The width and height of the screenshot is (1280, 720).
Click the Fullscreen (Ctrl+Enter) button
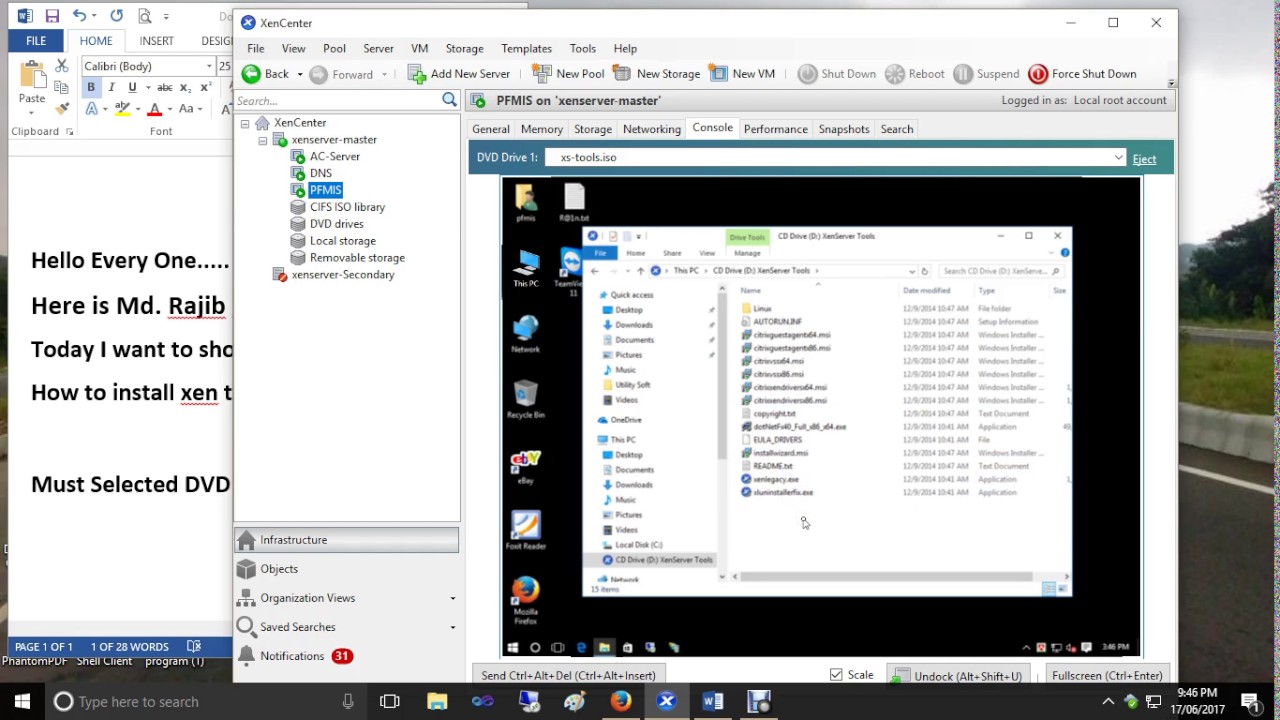[x=1106, y=675]
